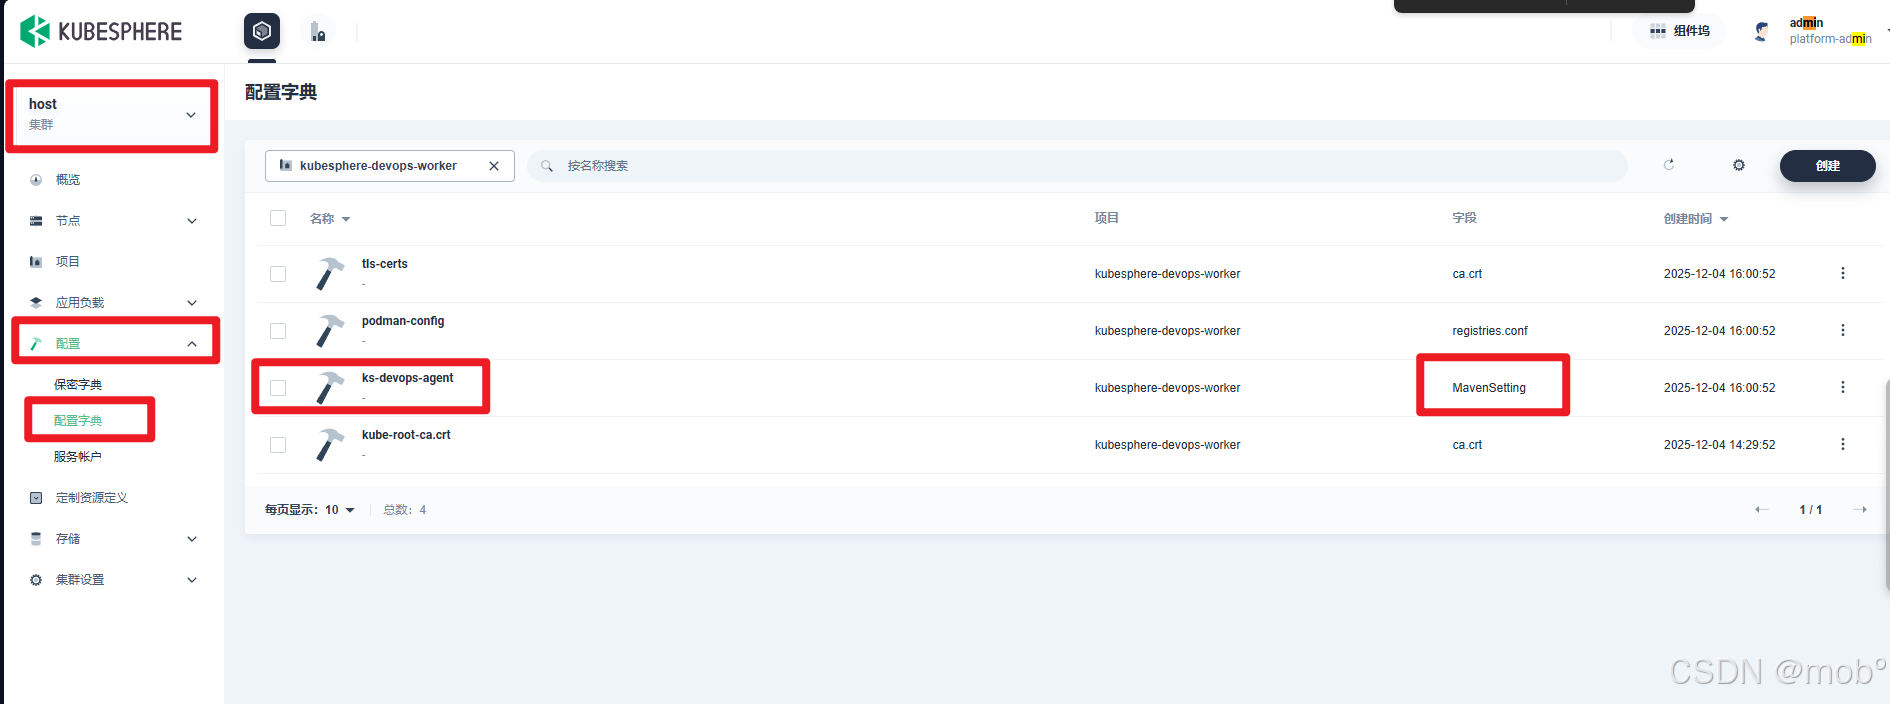1890x704 pixels.
Task: Open more actions for tls-certs
Action: pyautogui.click(x=1842, y=274)
